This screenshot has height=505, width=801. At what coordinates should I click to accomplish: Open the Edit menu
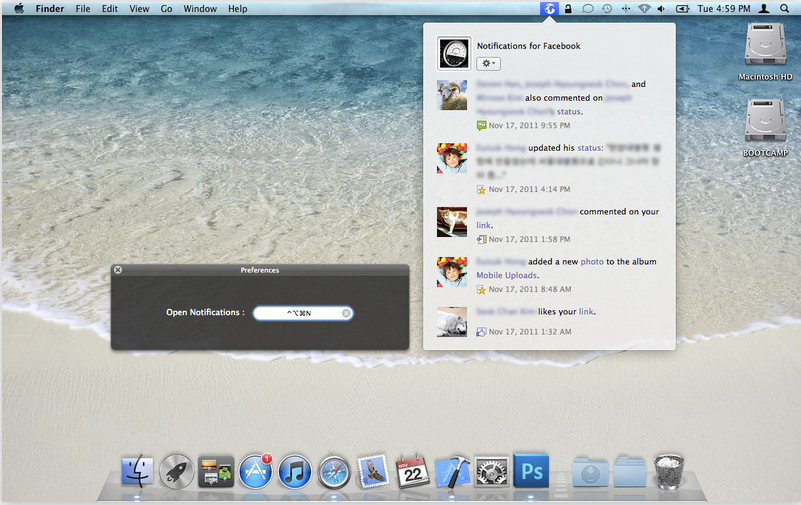click(x=110, y=9)
